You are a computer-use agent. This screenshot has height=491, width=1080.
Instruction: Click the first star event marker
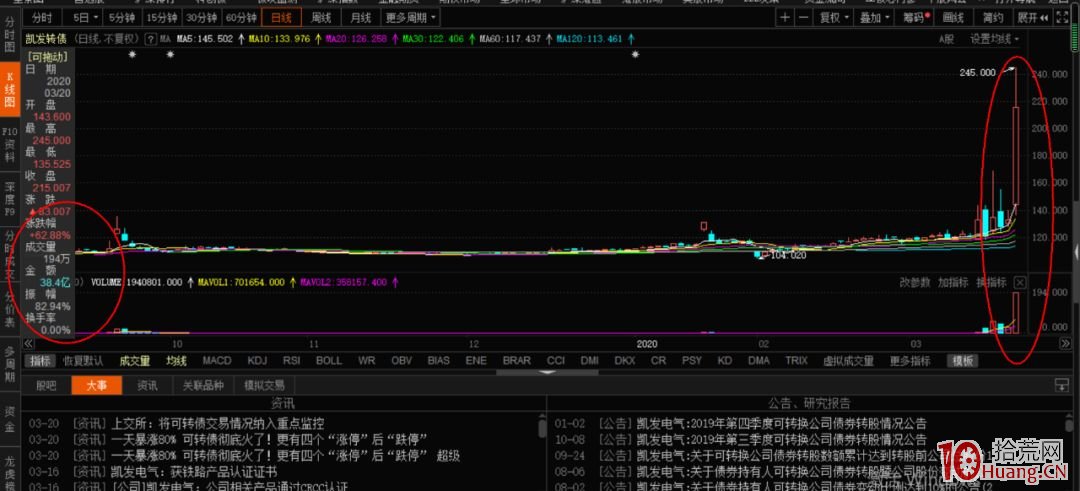tap(132, 54)
